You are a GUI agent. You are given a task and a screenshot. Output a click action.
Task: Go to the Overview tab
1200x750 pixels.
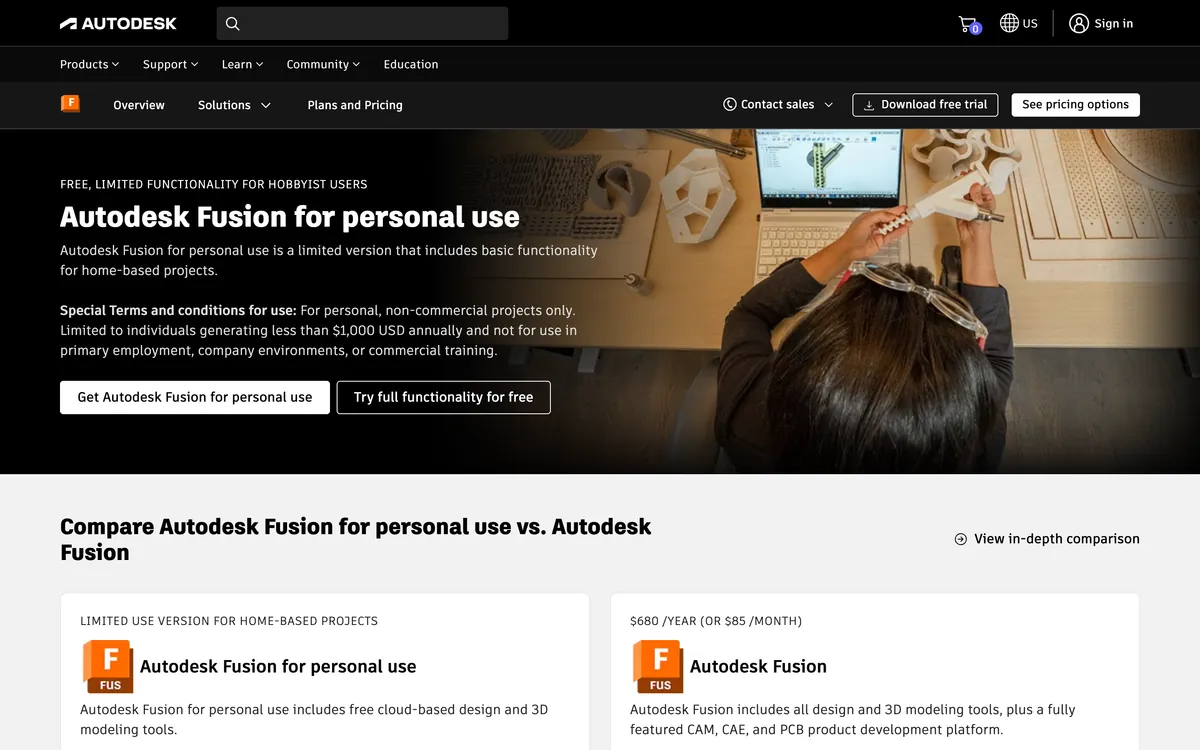coord(139,105)
